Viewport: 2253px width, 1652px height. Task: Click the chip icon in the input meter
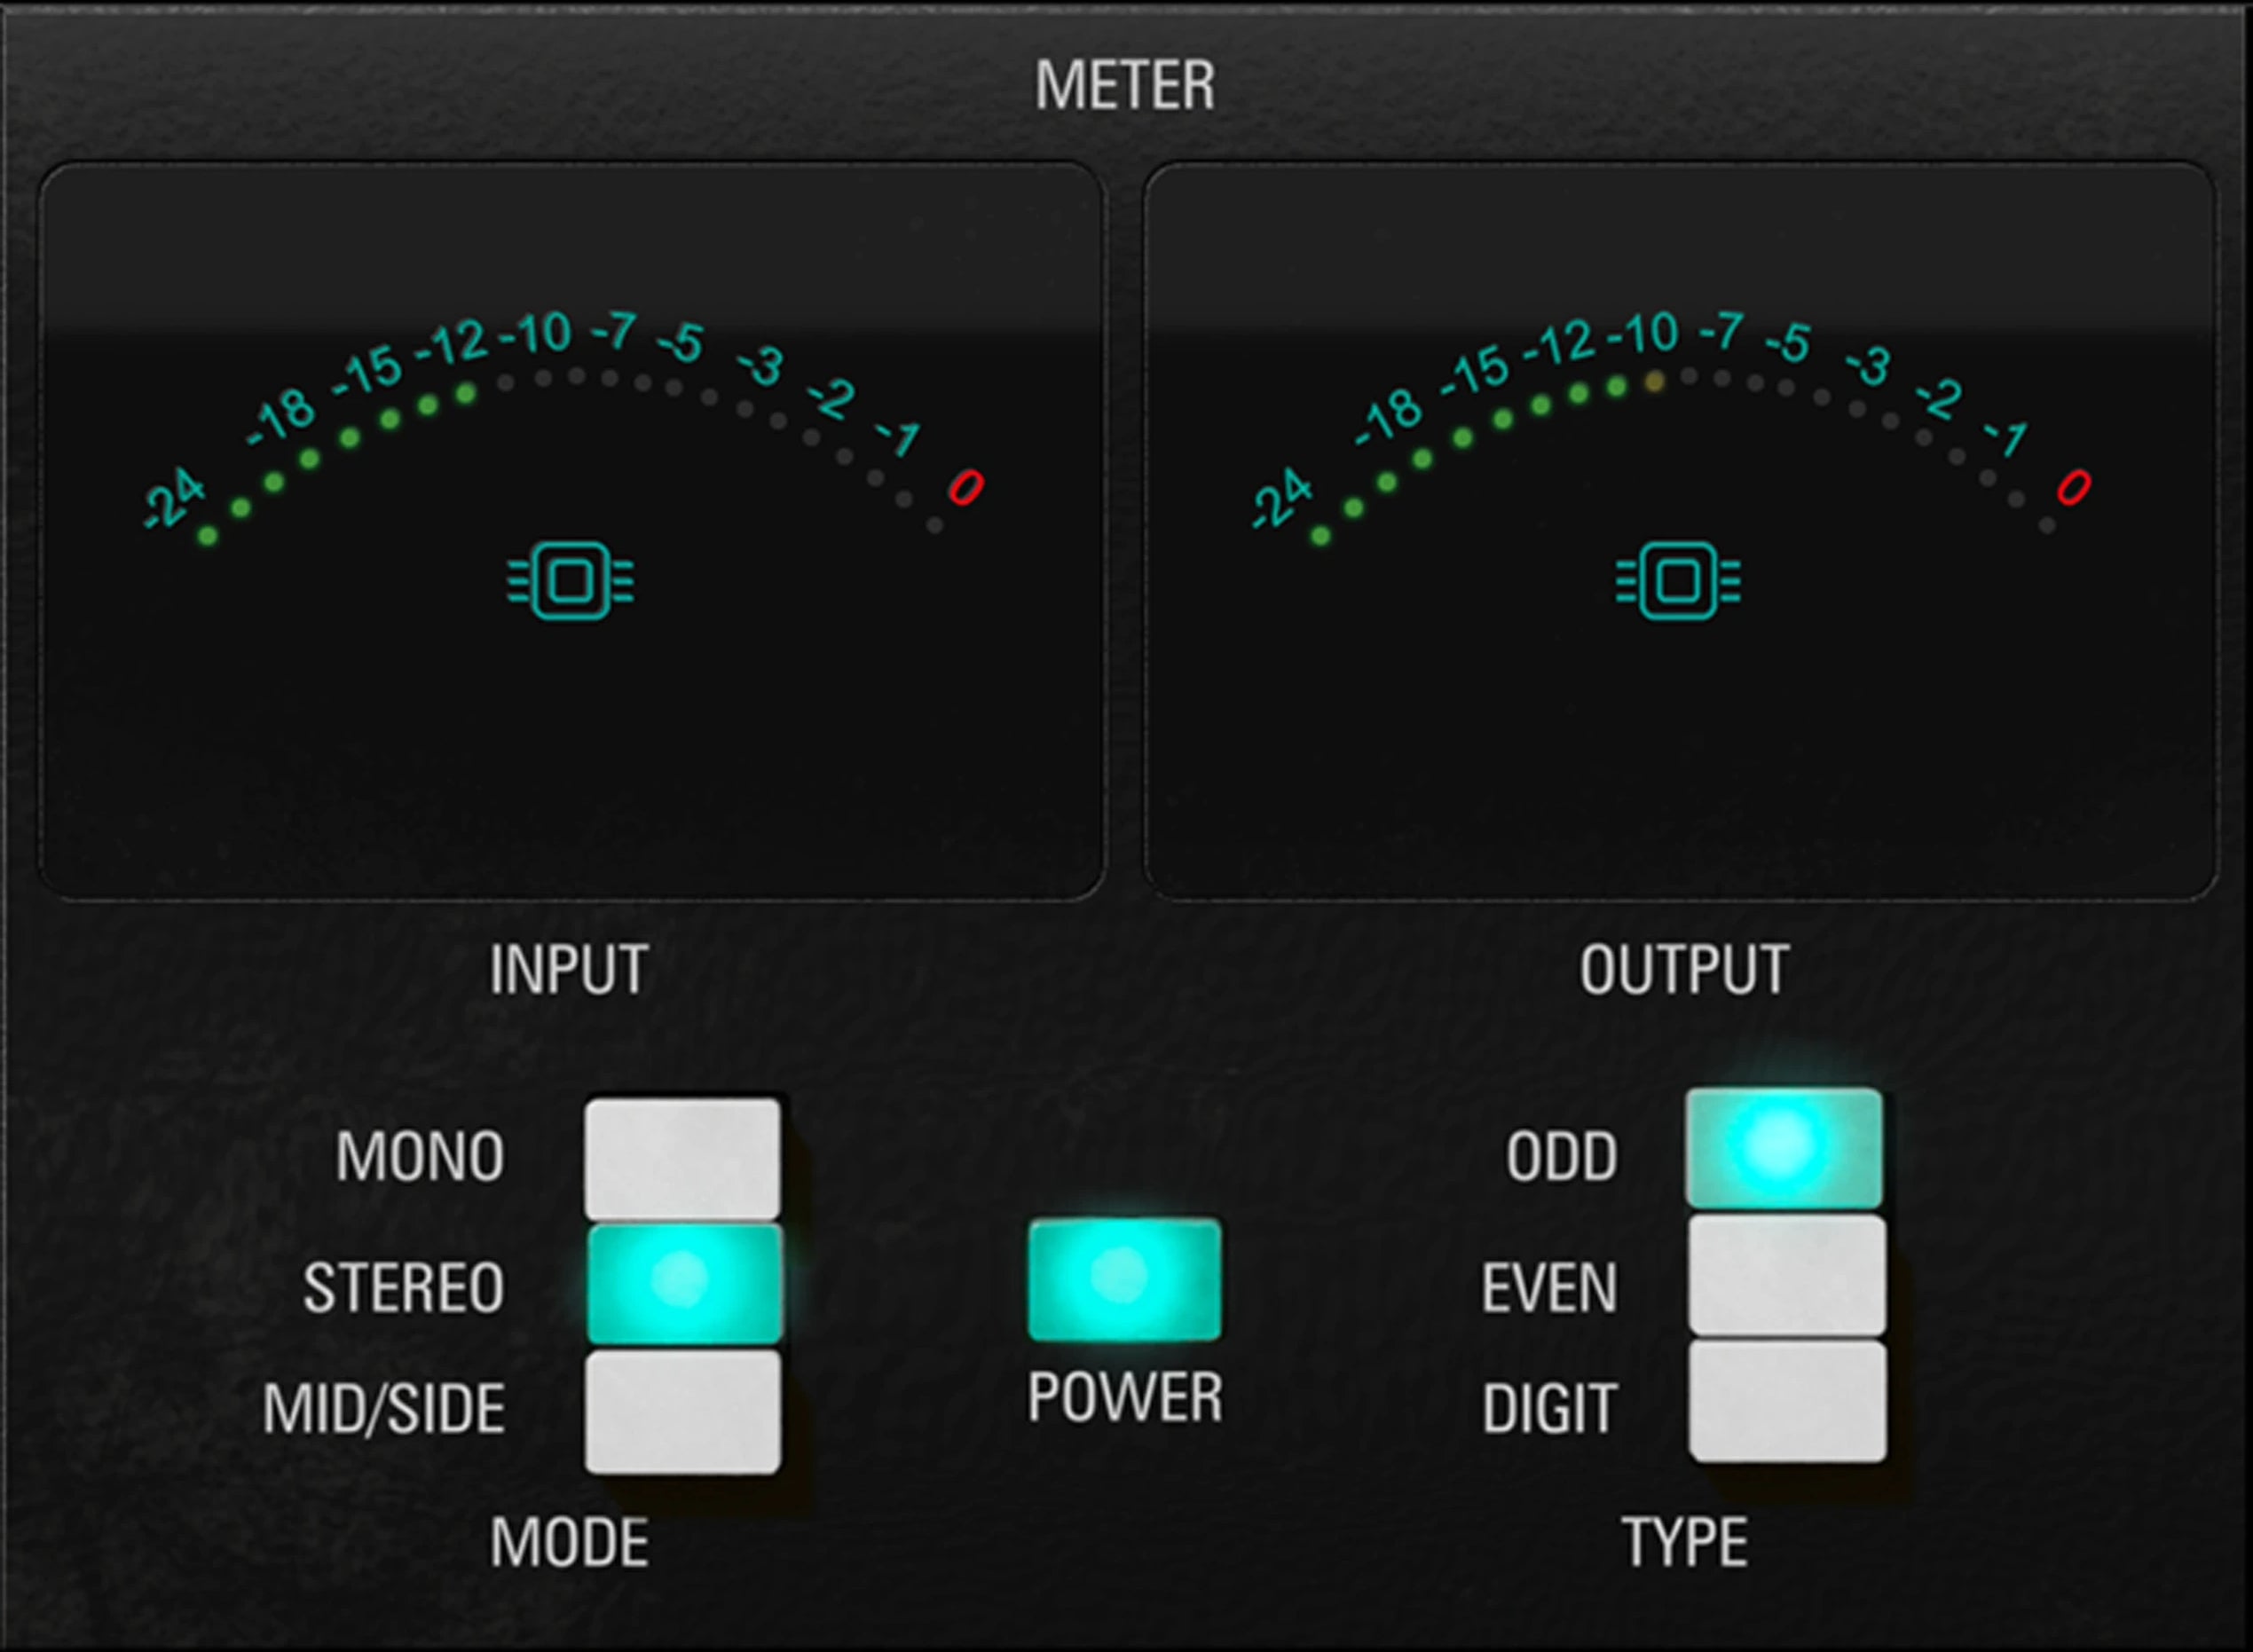[x=570, y=581]
